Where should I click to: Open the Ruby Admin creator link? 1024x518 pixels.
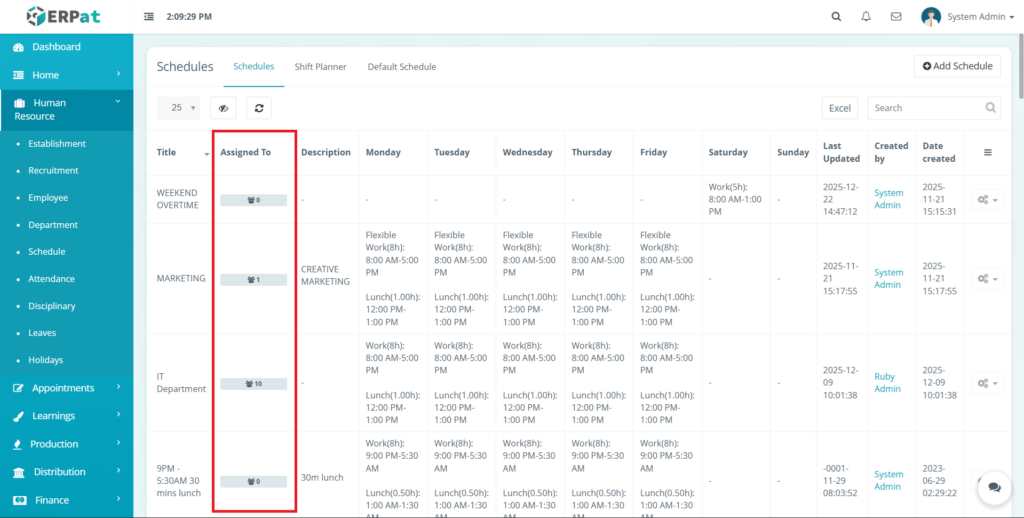(887, 383)
